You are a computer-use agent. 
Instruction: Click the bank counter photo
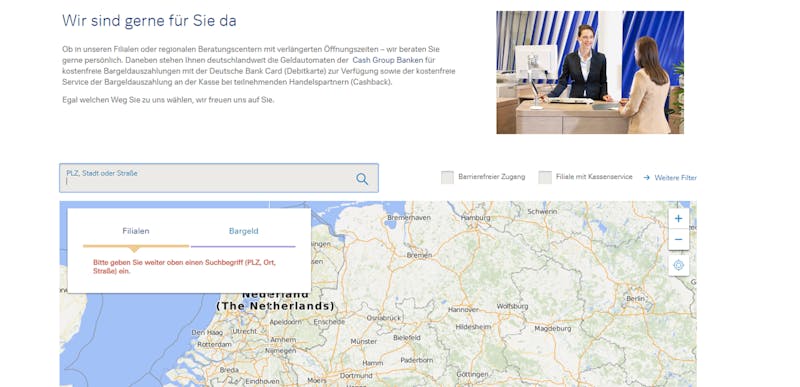point(590,72)
